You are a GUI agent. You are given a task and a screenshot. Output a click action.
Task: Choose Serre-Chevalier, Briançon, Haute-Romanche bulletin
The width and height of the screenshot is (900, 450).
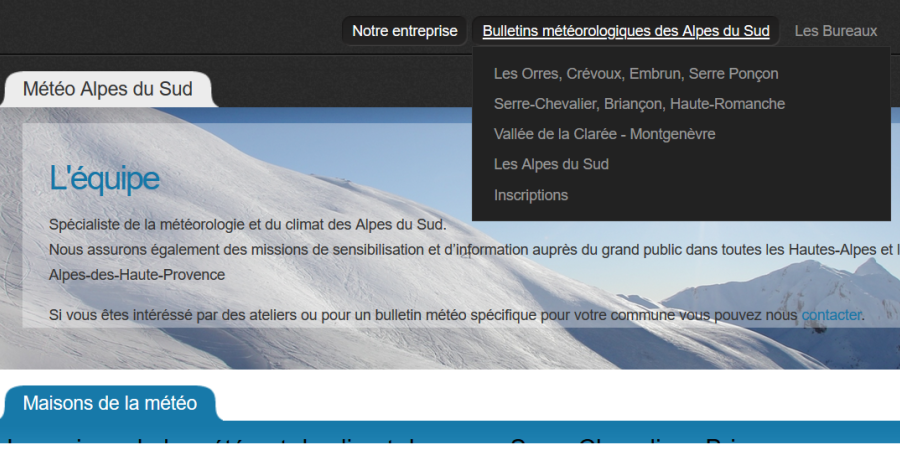coord(639,104)
